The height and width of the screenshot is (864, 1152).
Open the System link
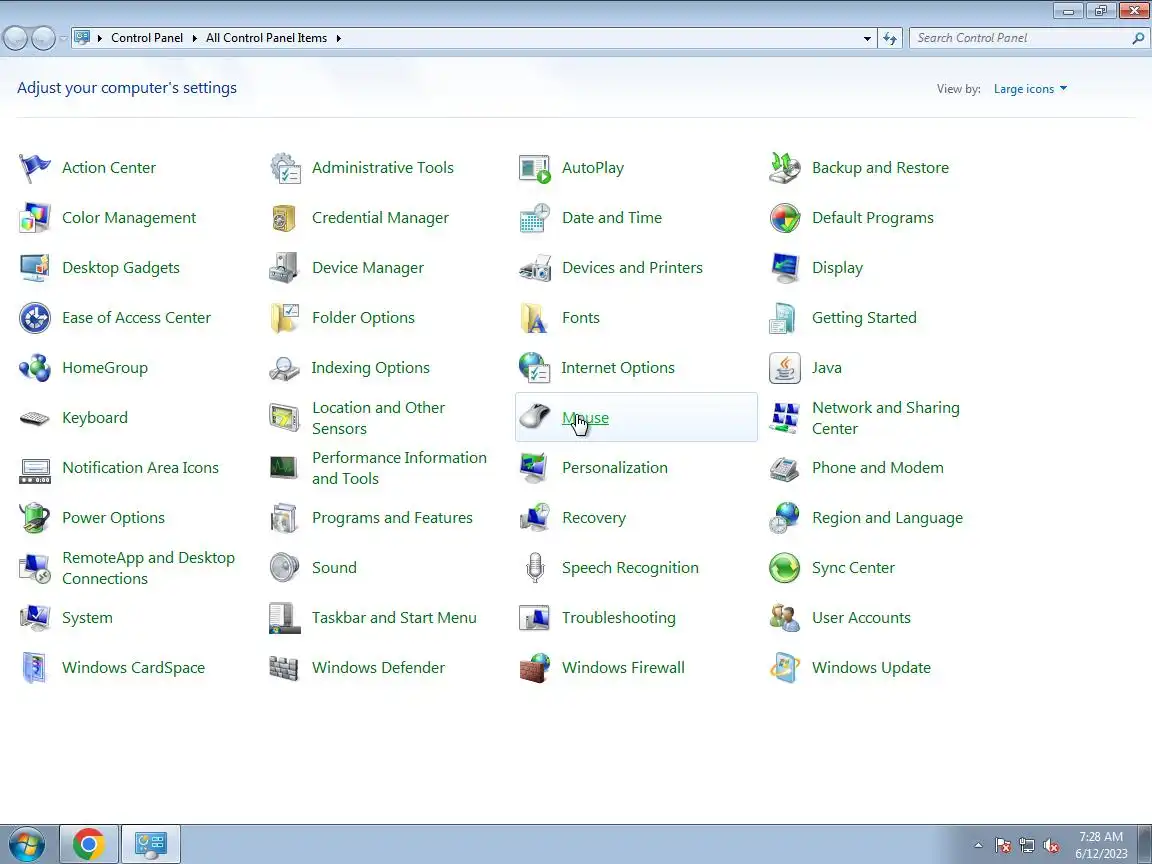point(87,618)
